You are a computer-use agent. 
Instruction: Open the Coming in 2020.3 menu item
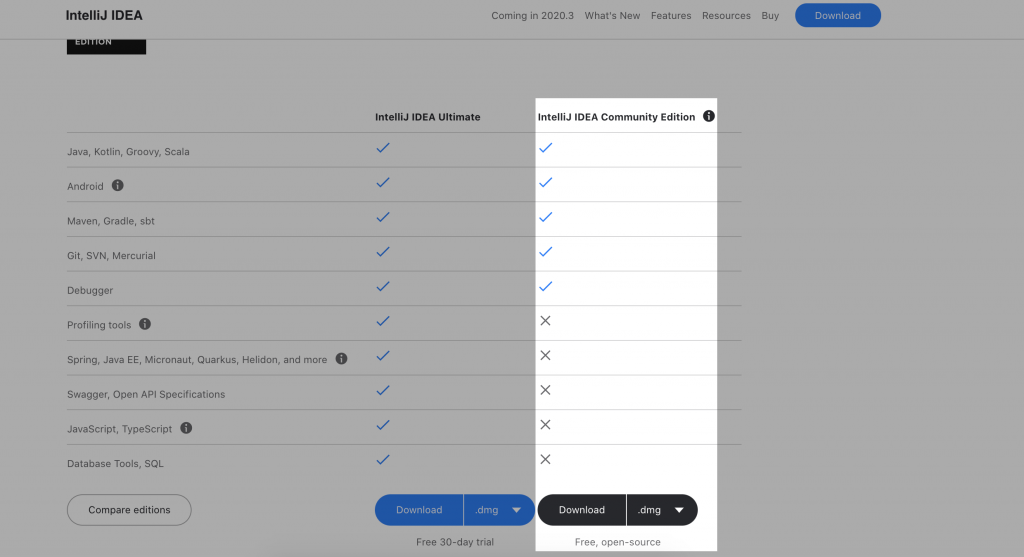point(532,16)
